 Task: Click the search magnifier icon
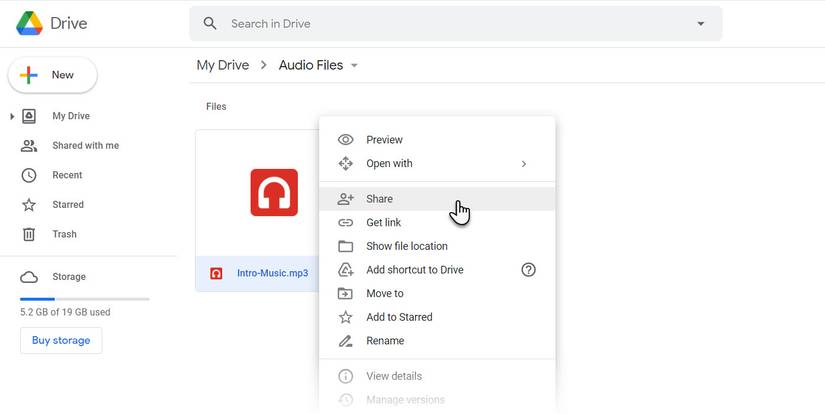[x=210, y=23]
